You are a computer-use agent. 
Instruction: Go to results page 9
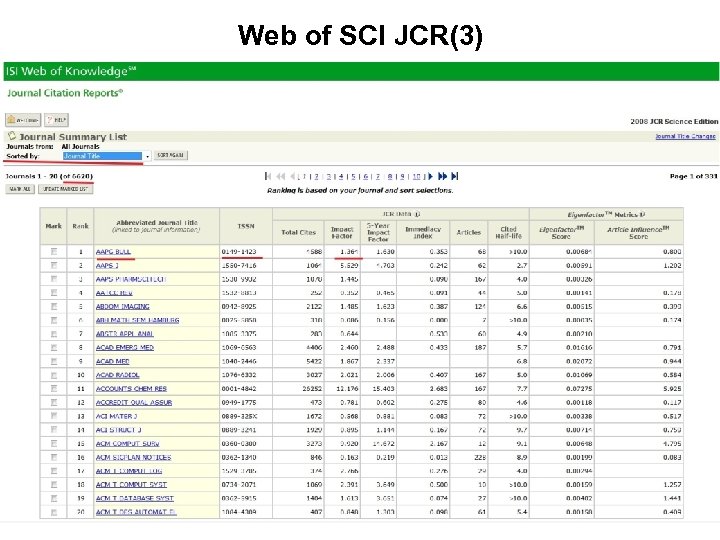pyautogui.click(x=403, y=177)
